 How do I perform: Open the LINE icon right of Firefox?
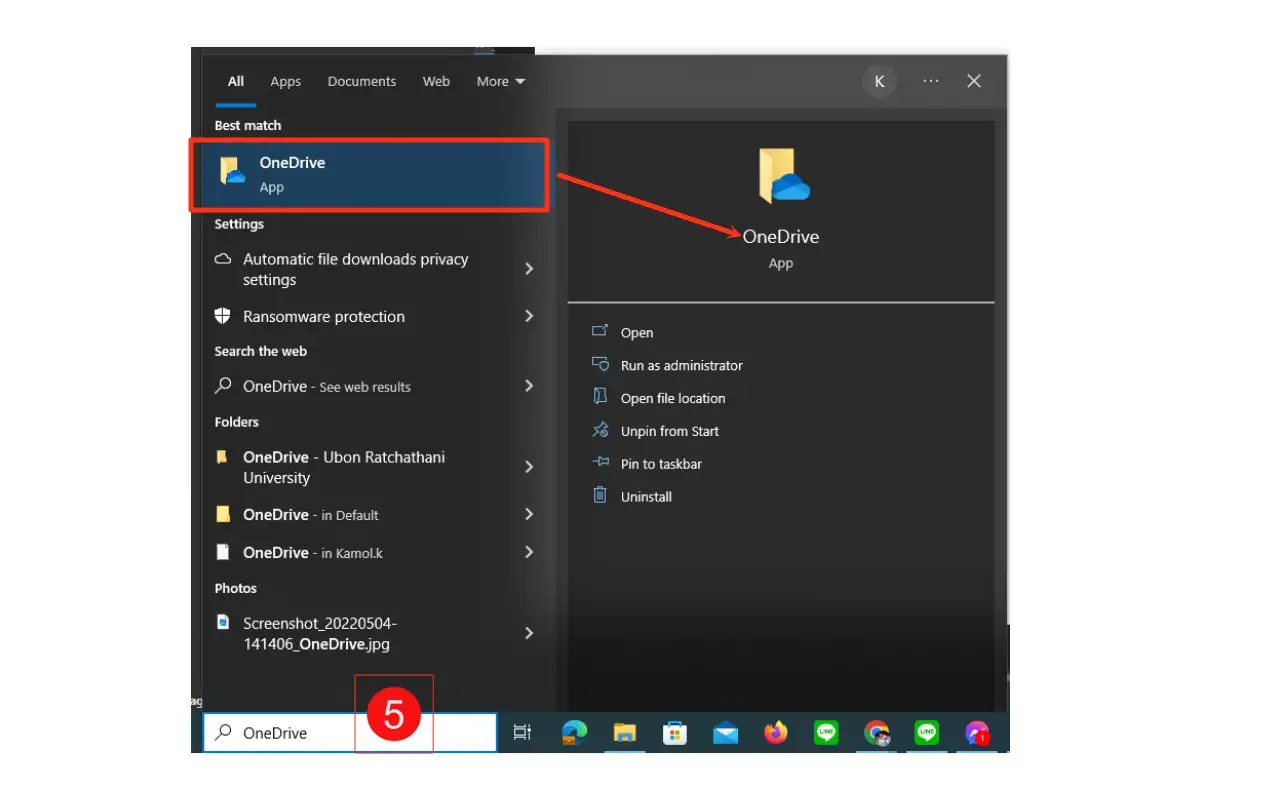(x=826, y=733)
